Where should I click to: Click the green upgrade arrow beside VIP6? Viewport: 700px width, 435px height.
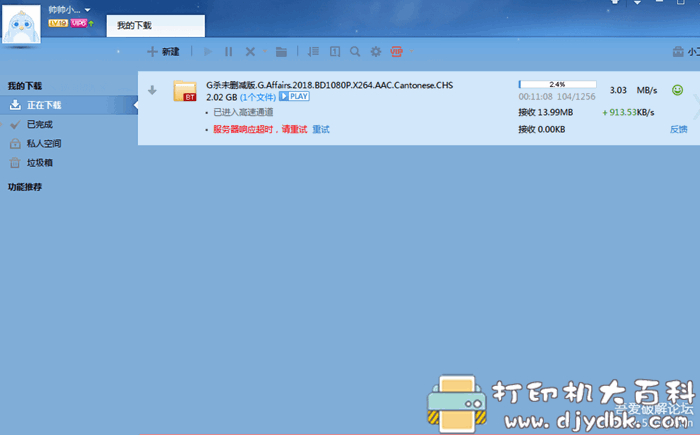(91, 23)
